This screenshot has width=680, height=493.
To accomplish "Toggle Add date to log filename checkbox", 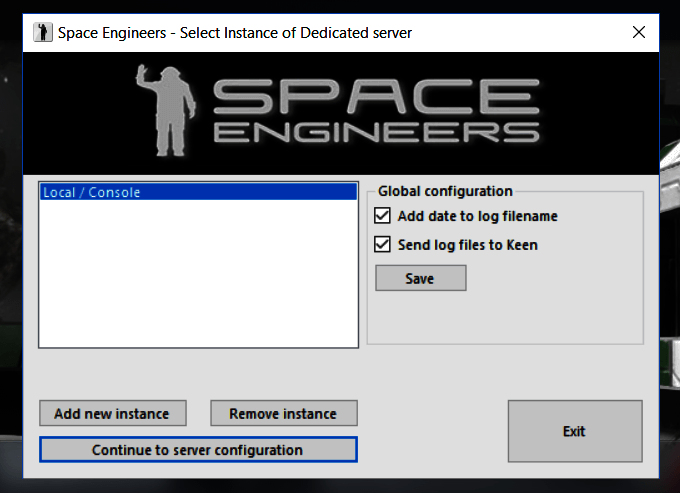I will click(382, 215).
